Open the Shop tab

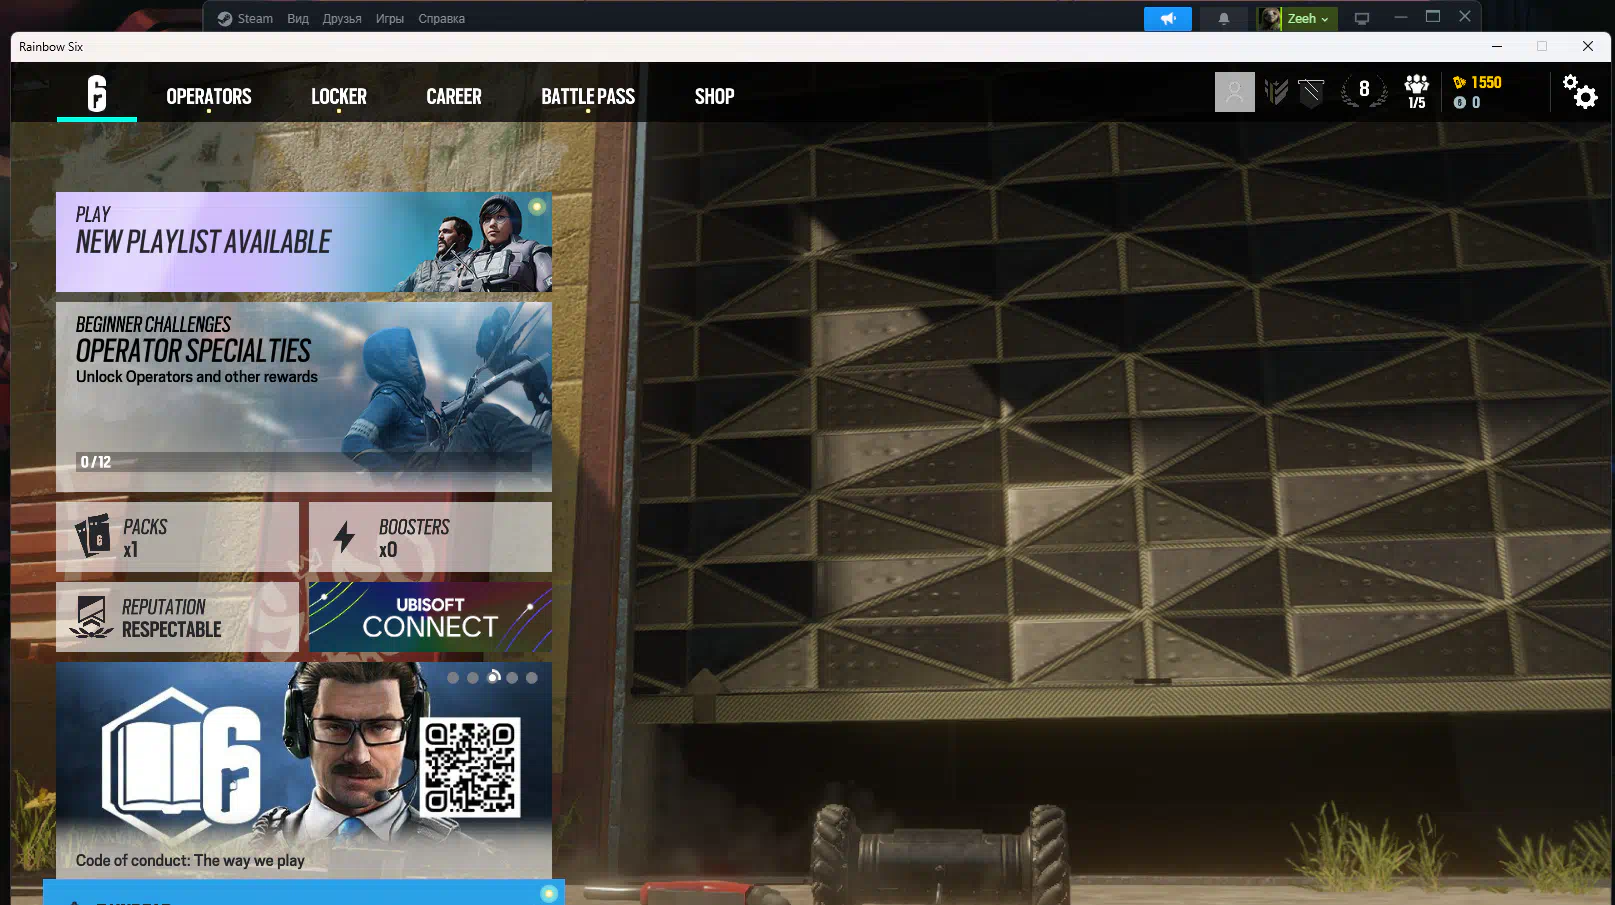(714, 96)
